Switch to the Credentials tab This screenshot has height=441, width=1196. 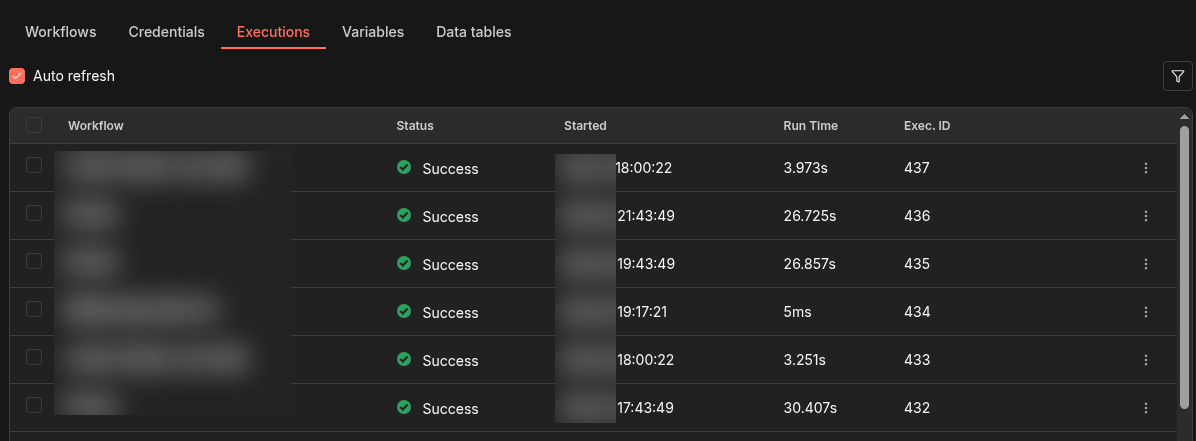point(166,32)
